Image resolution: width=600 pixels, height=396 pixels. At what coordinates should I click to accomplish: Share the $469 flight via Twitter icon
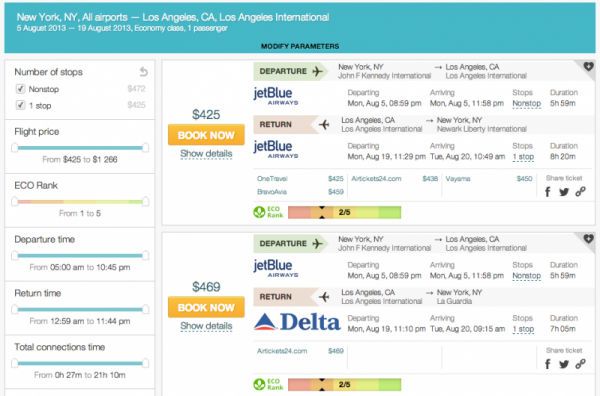point(564,364)
